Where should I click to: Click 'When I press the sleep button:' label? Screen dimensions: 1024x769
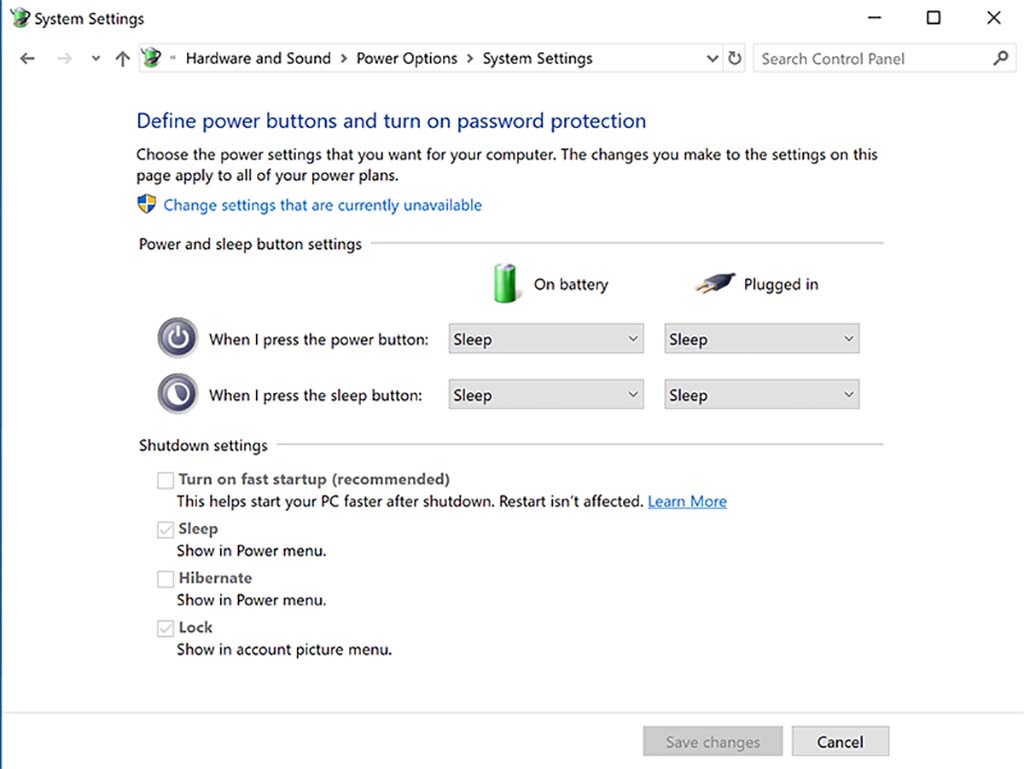point(315,395)
